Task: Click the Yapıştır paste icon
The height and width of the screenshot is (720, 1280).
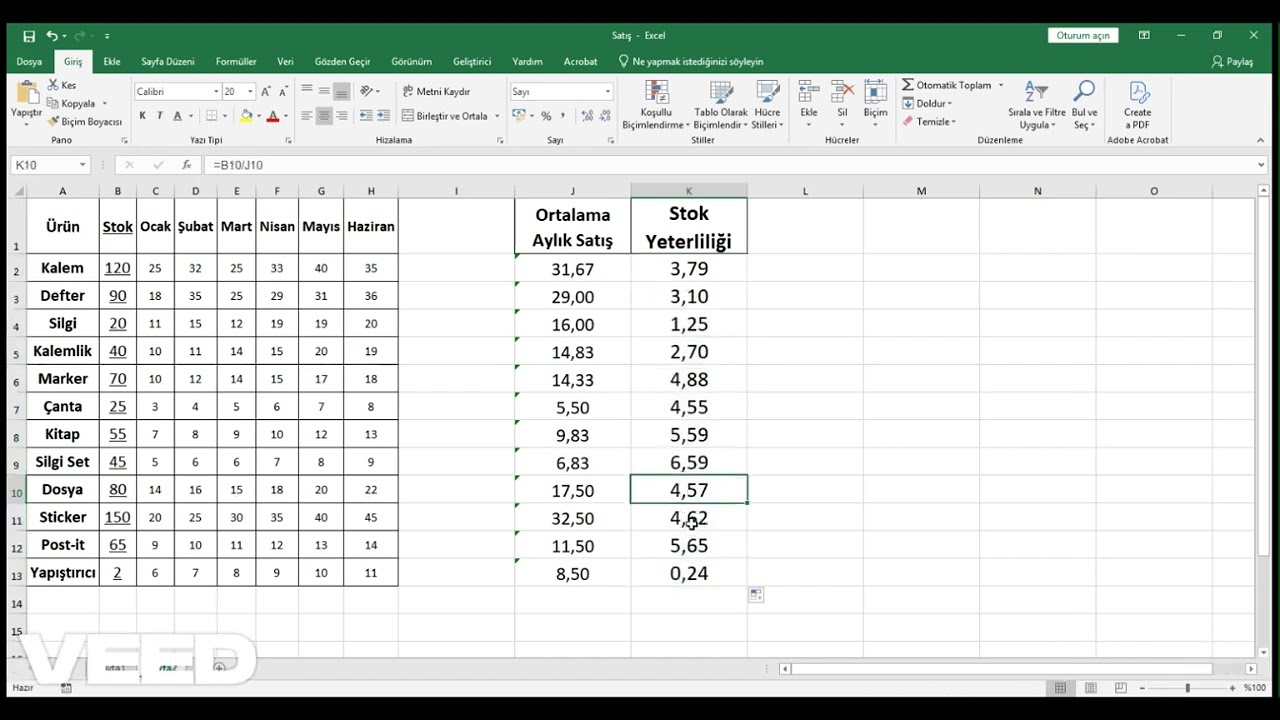Action: point(26,94)
